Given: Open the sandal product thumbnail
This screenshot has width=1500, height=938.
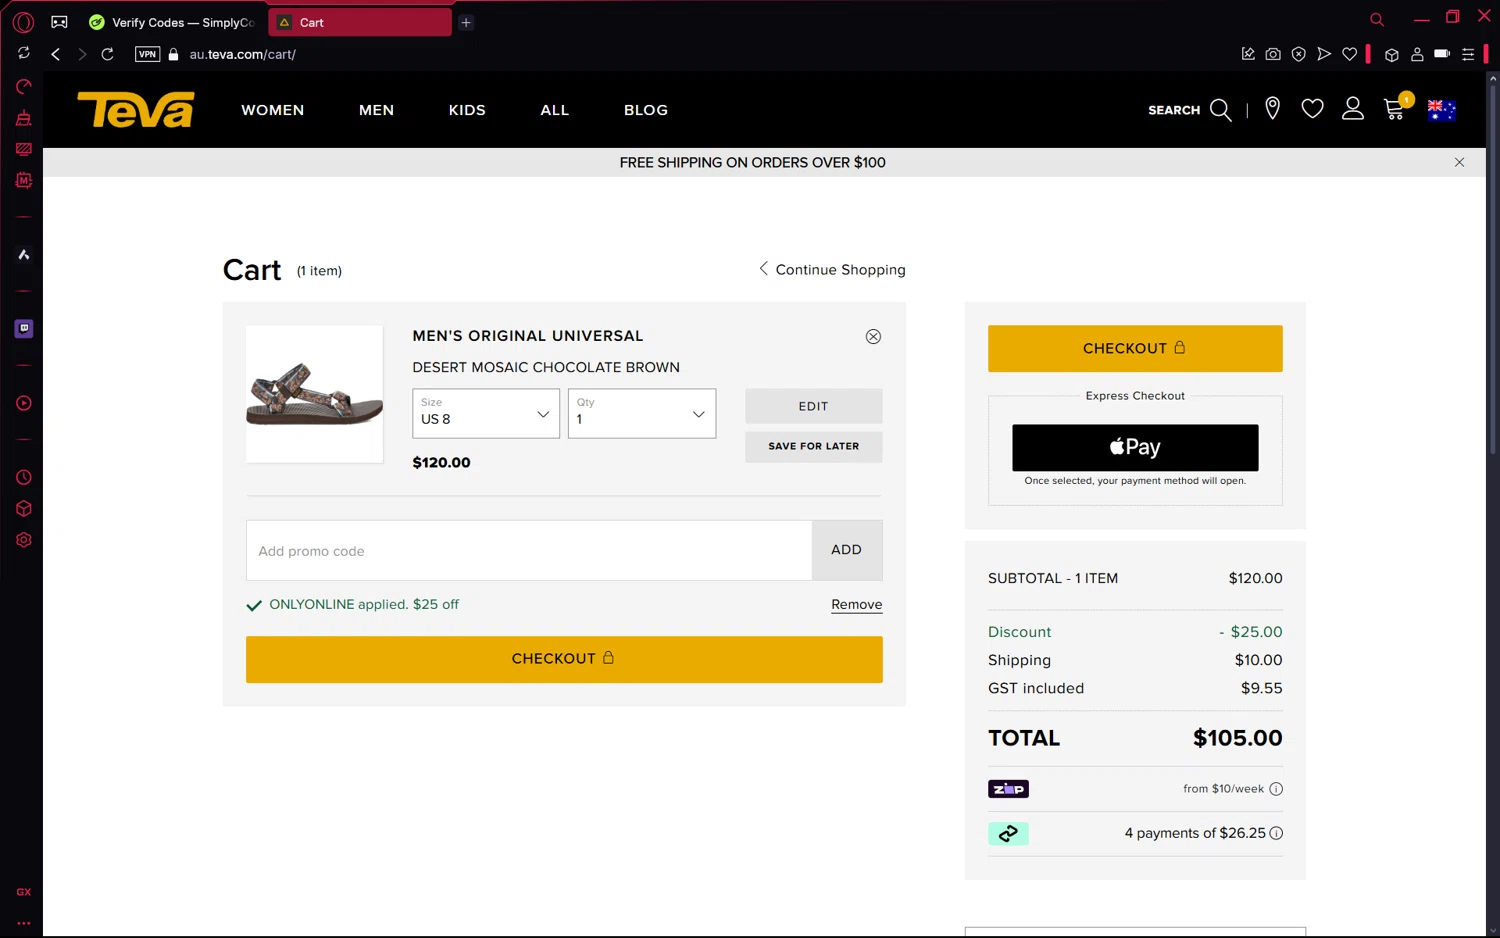Looking at the screenshot, I should 314,394.
